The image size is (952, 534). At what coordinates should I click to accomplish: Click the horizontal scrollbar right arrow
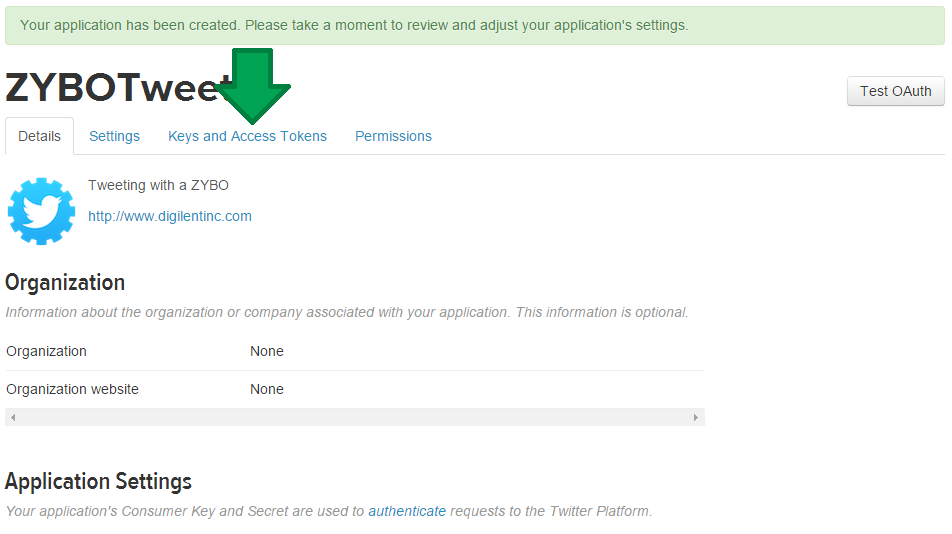click(696, 417)
